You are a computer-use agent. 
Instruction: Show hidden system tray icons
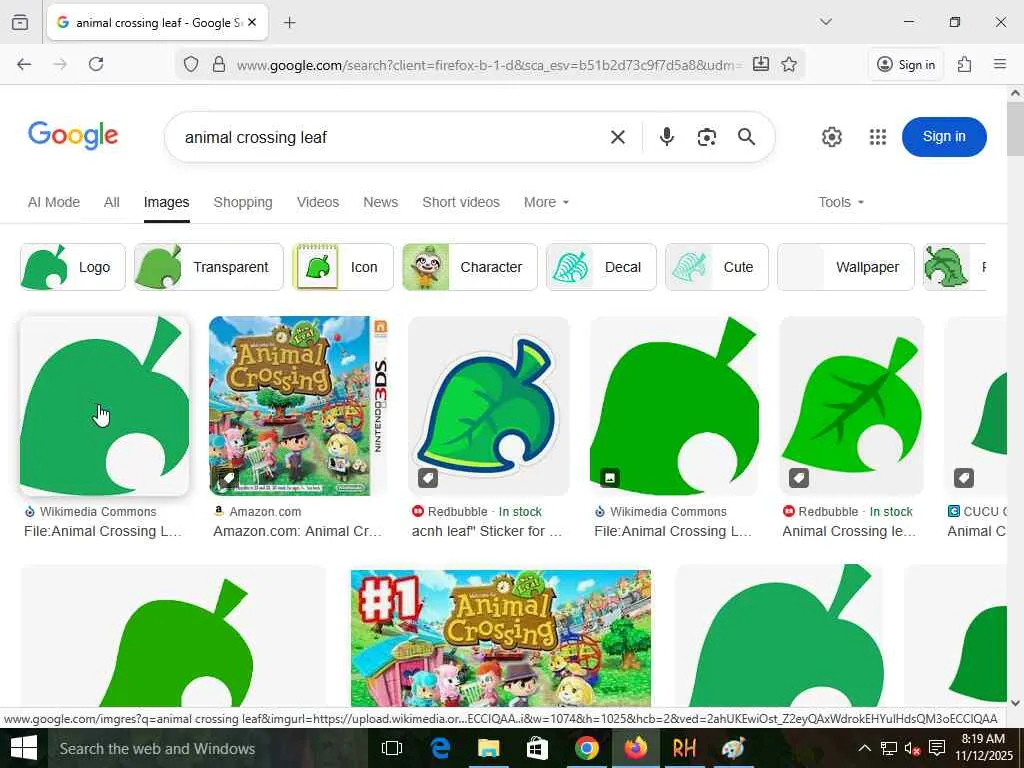pyautogui.click(x=864, y=748)
